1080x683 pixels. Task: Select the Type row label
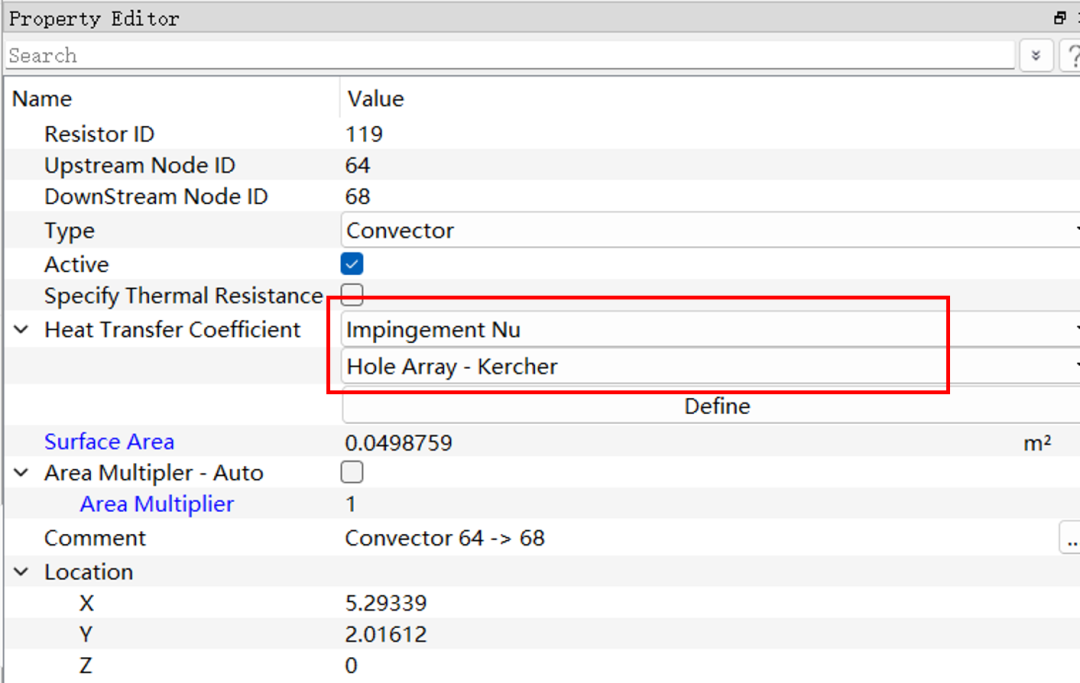pos(70,231)
